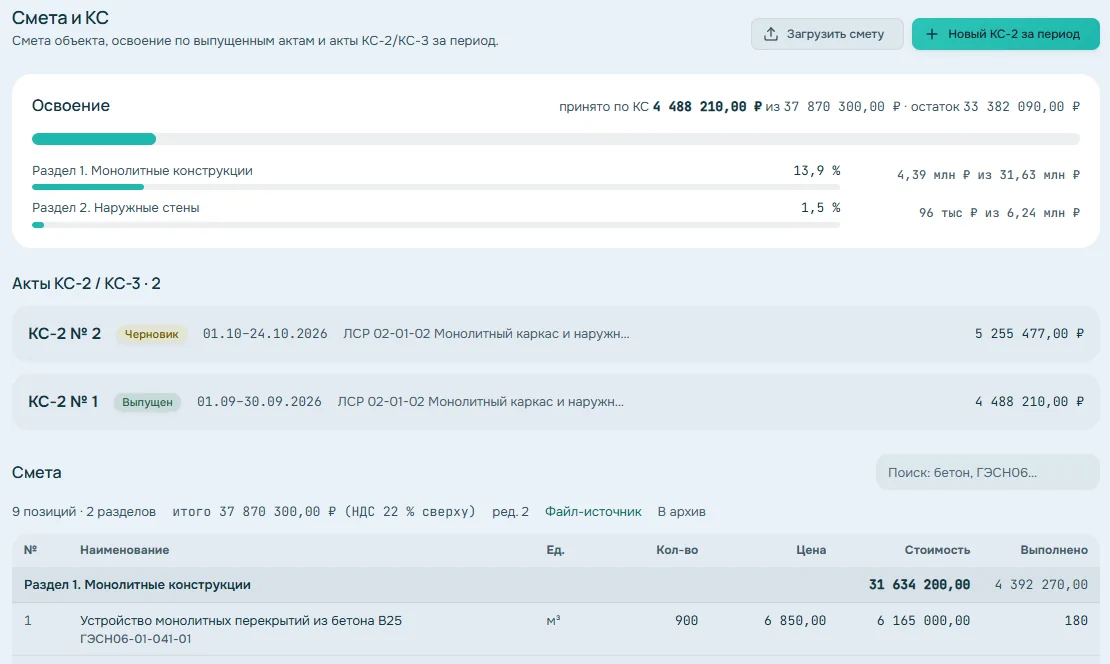The width and height of the screenshot is (1110, 664).
Task: Click the Стоимость column header
Action: [x=937, y=550]
